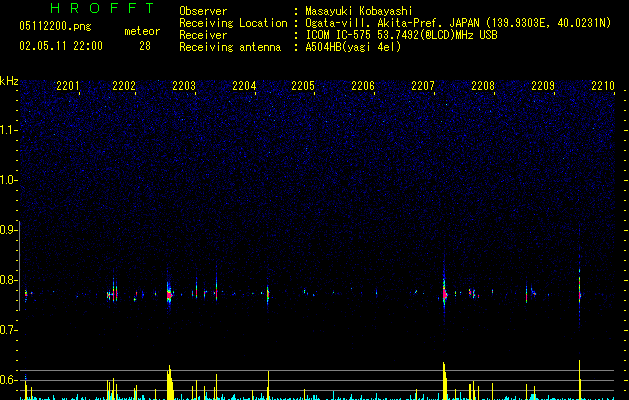Click the 0.7 kHz axis label
629x400 pixels.
click(8, 330)
